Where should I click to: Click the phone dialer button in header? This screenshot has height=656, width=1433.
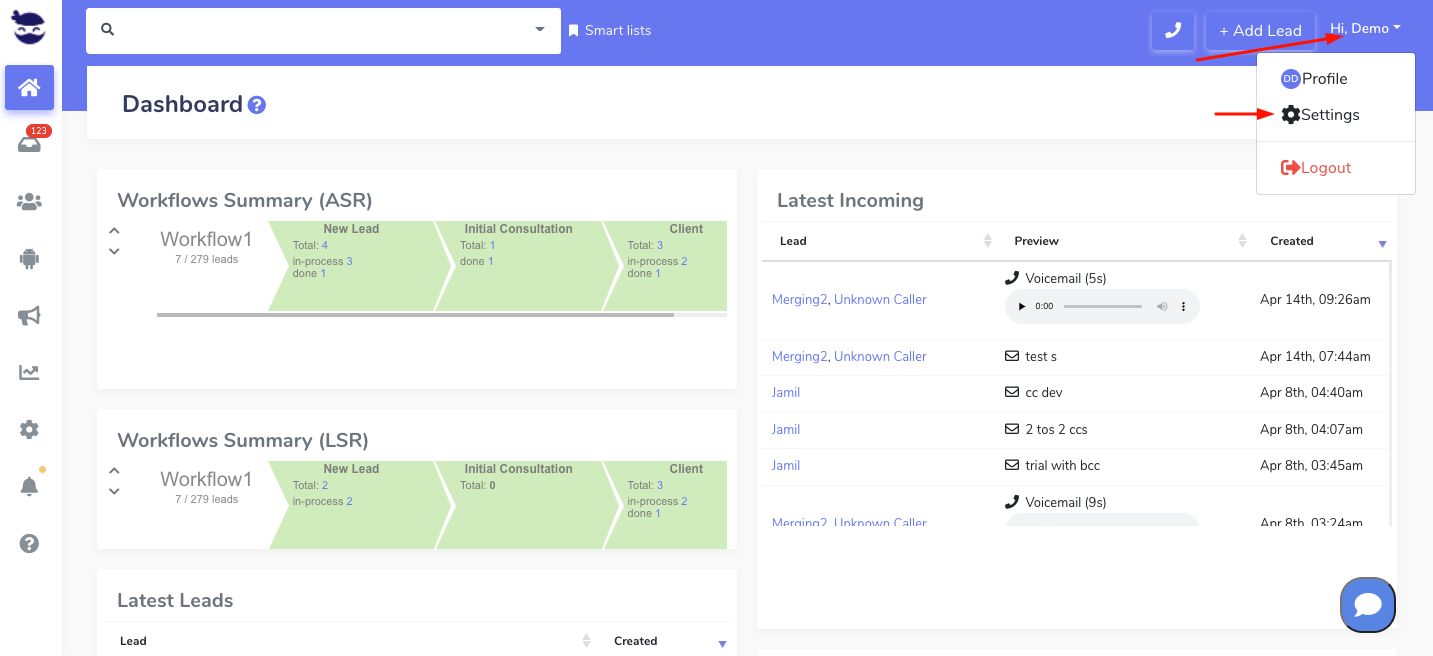point(1173,31)
